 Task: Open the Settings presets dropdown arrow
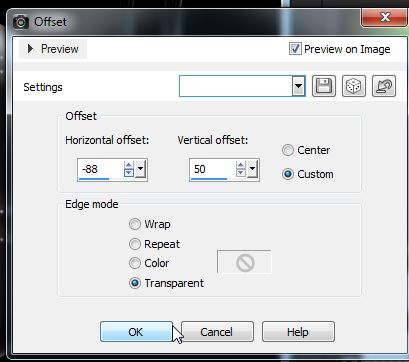(x=298, y=86)
